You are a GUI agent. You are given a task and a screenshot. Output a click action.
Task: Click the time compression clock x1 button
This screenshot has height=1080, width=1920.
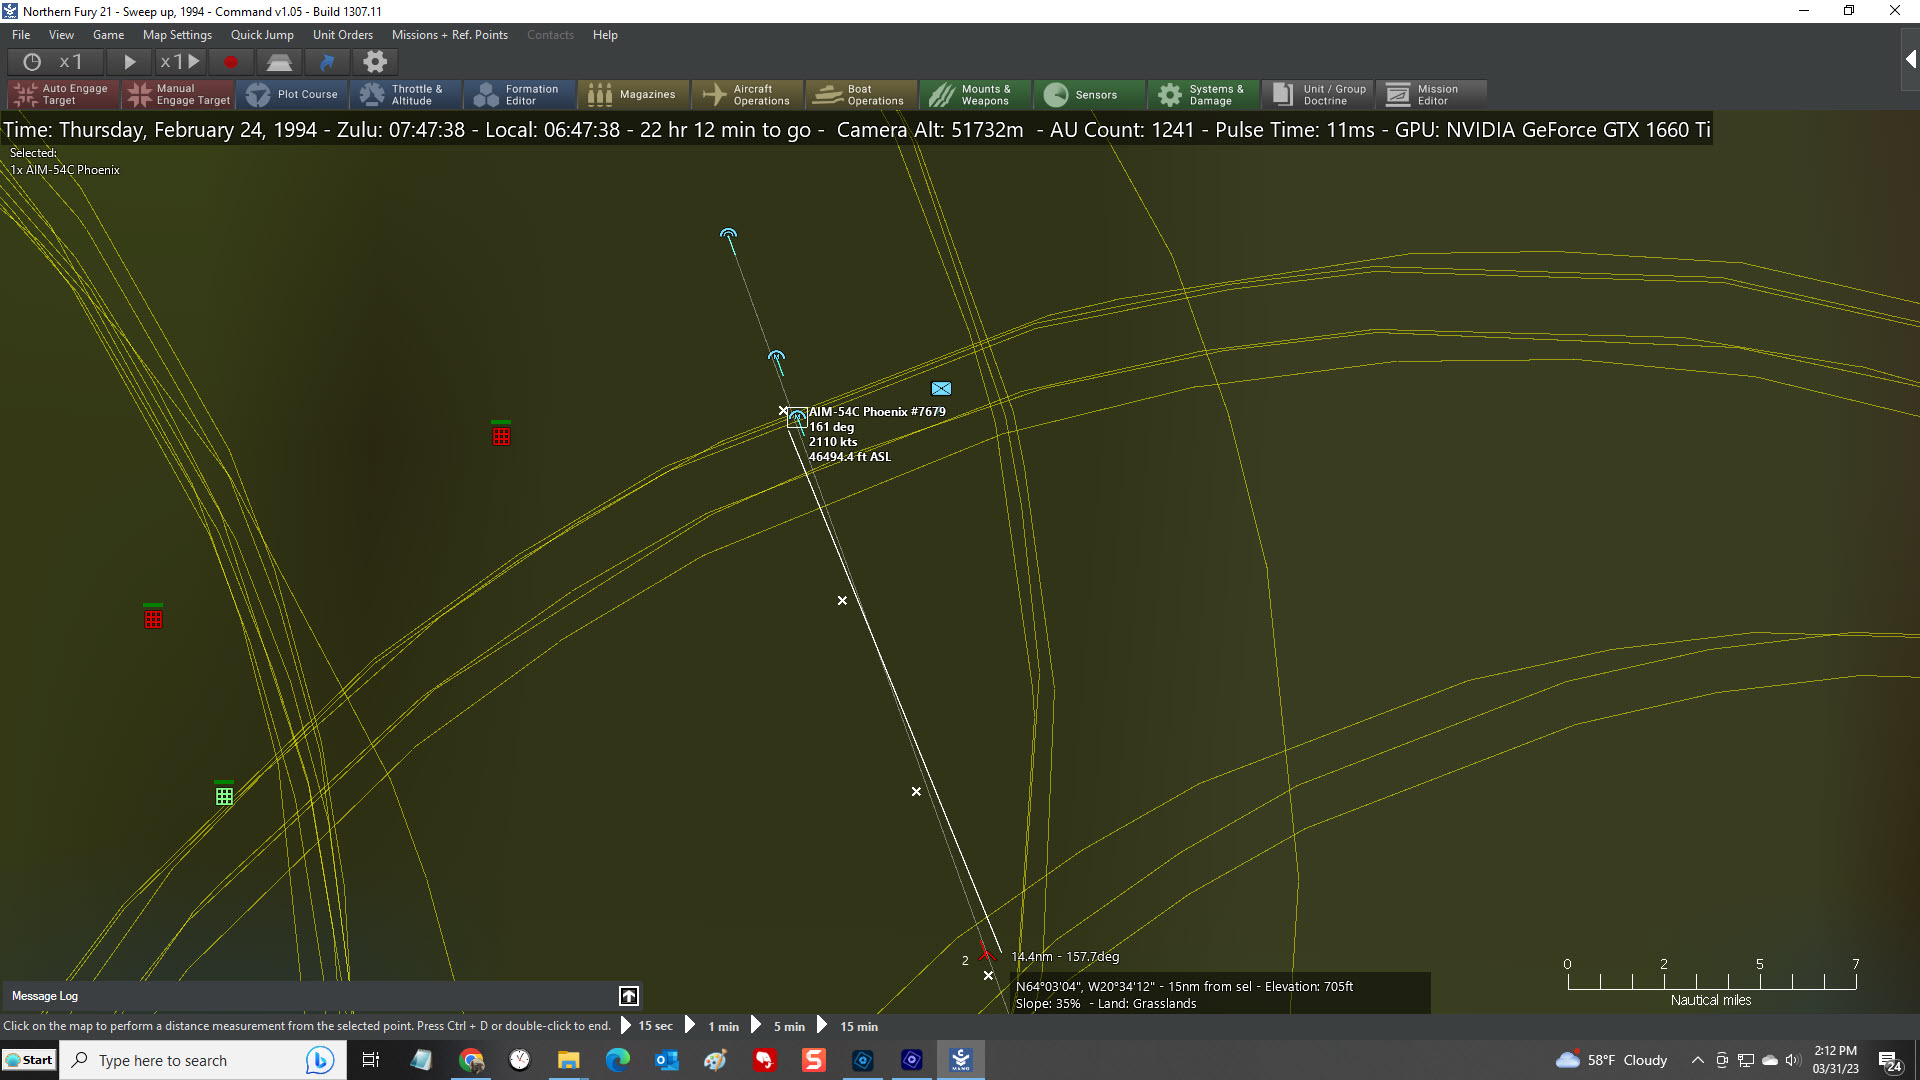[x=53, y=62]
